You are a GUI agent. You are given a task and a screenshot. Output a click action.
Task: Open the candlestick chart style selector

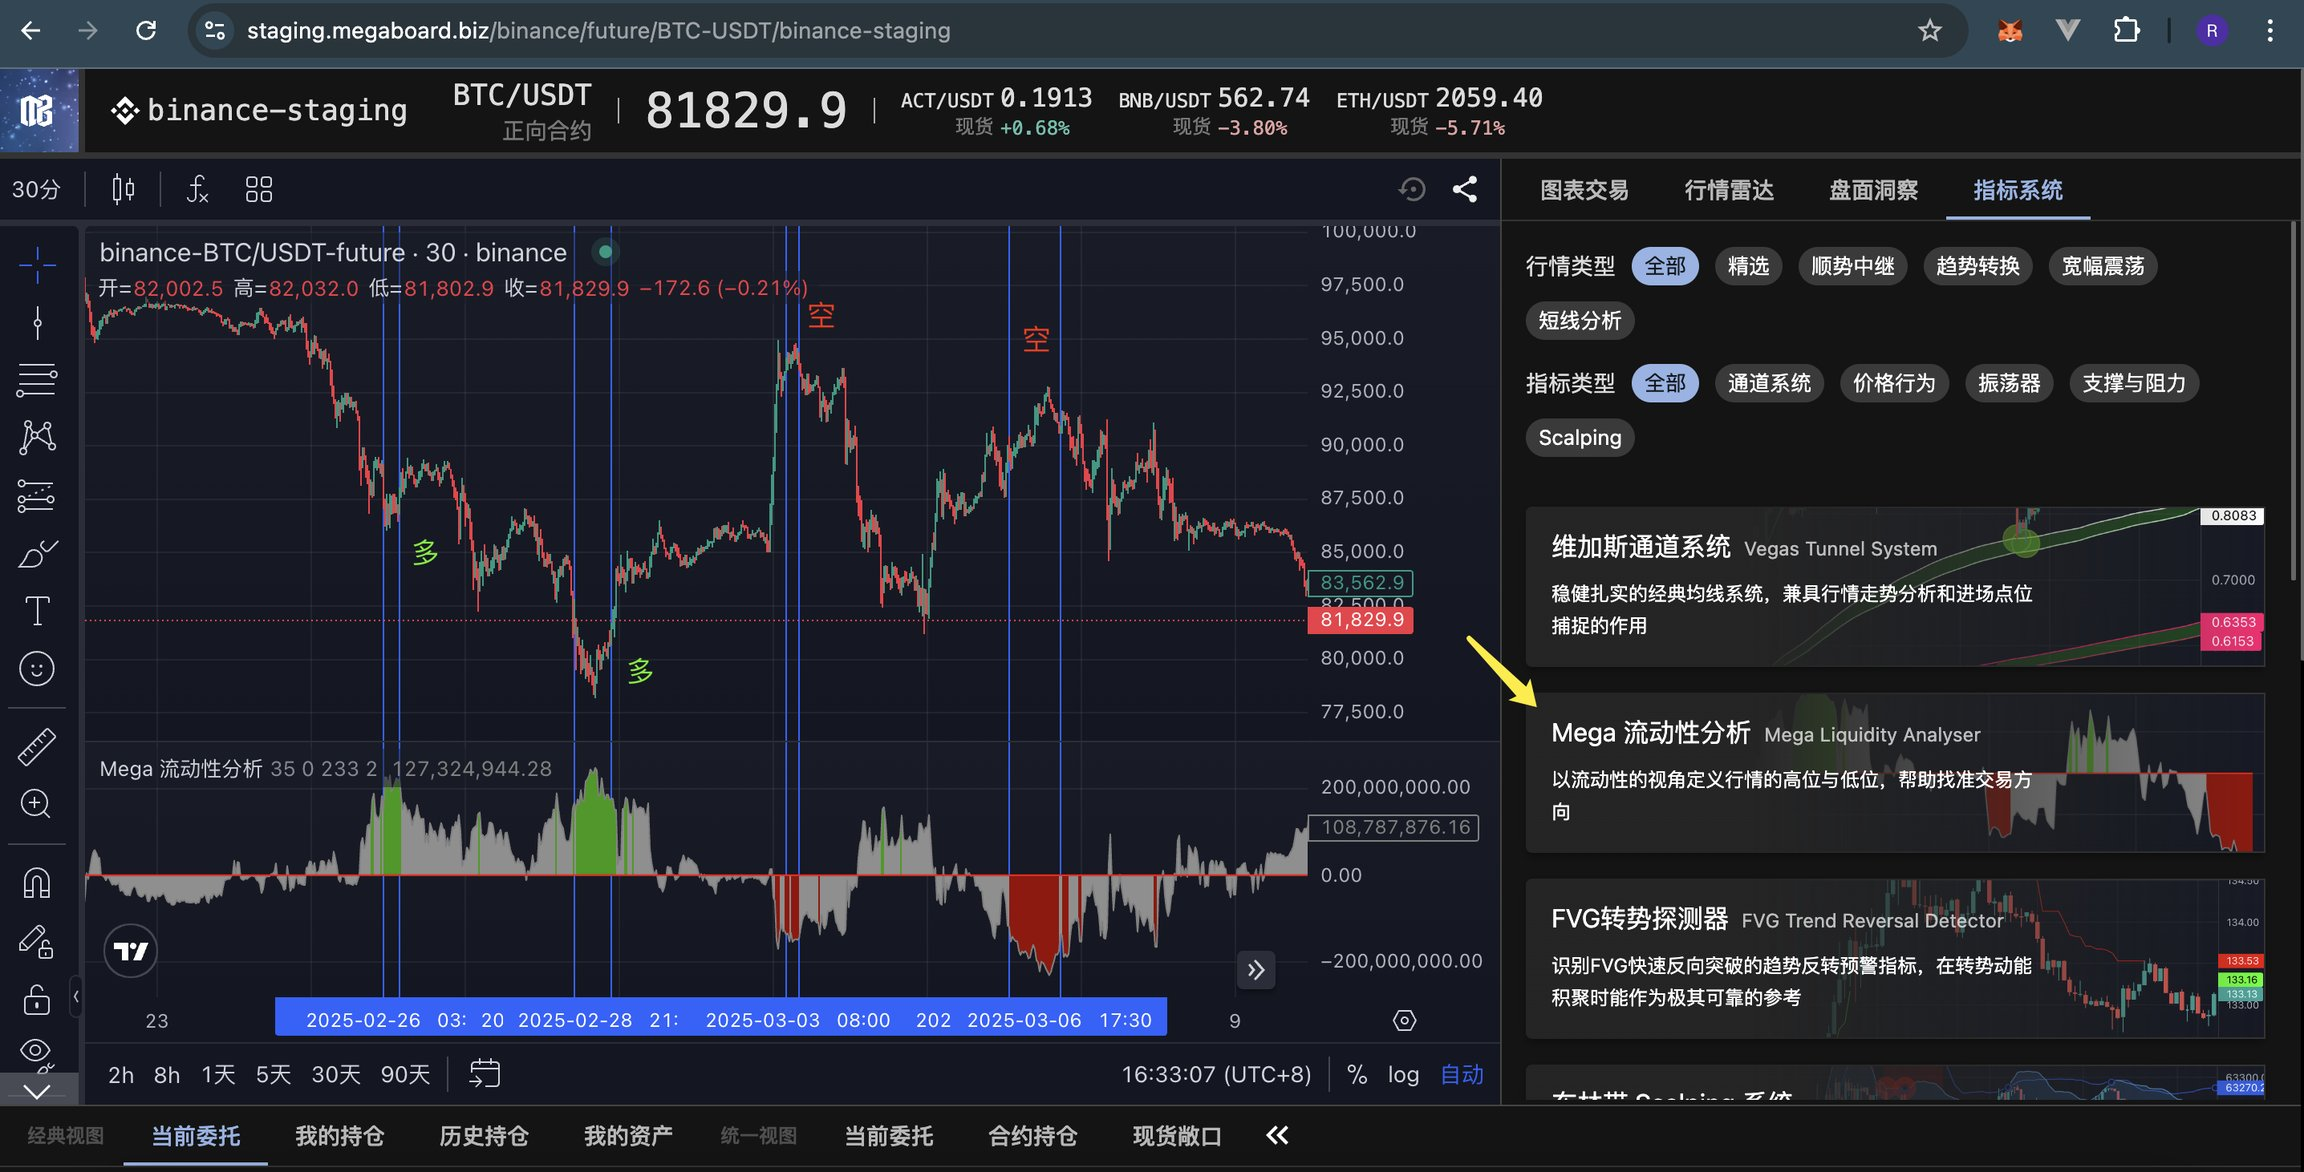pos(123,189)
